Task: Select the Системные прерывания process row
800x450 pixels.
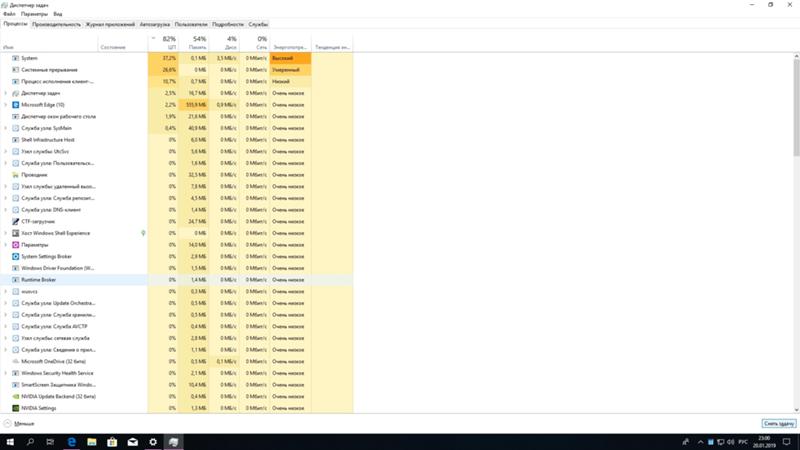Action: pyautogui.click(x=177, y=70)
